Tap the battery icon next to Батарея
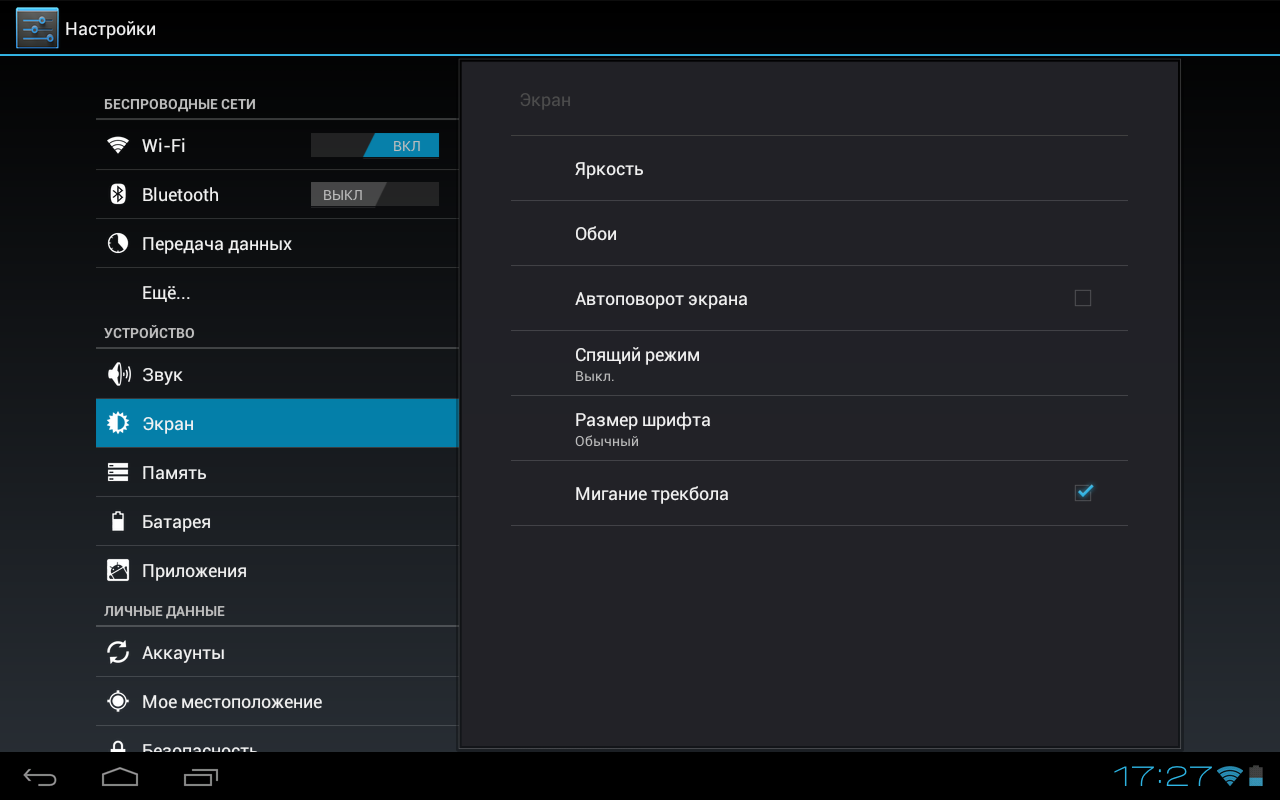This screenshot has width=1280, height=800. (118, 521)
